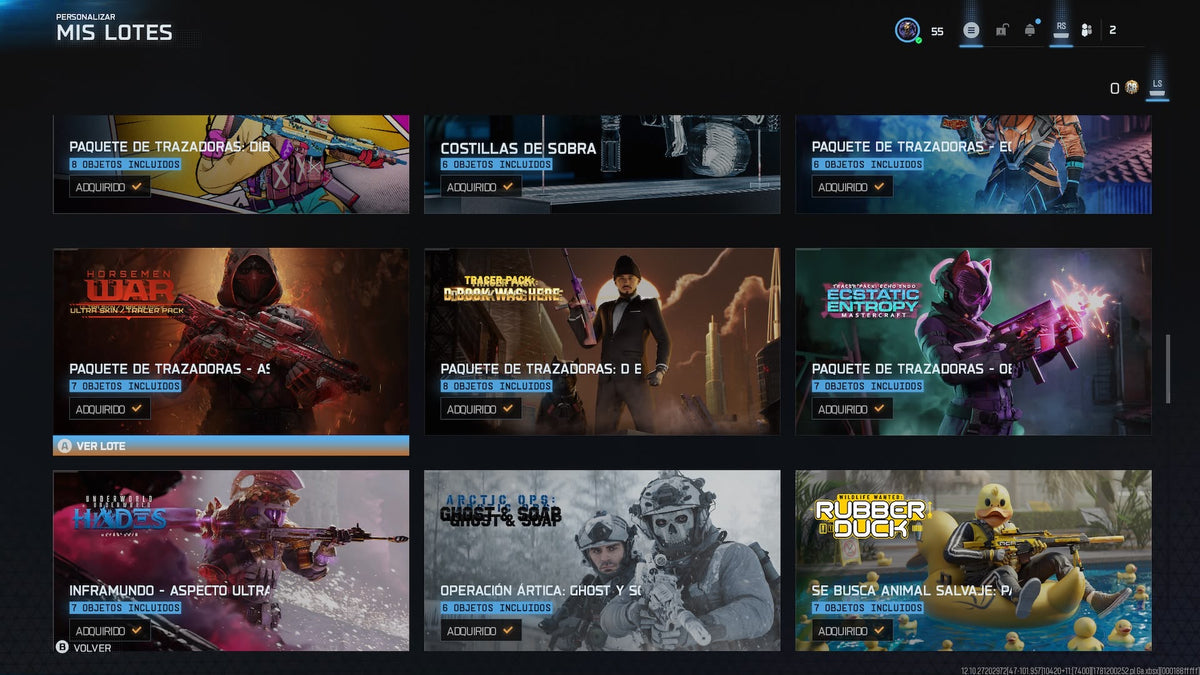The width and height of the screenshot is (1200, 675).
Task: Click 'Inframundo - Aspecto Ultra' title text
Action: pyautogui.click(x=169, y=591)
